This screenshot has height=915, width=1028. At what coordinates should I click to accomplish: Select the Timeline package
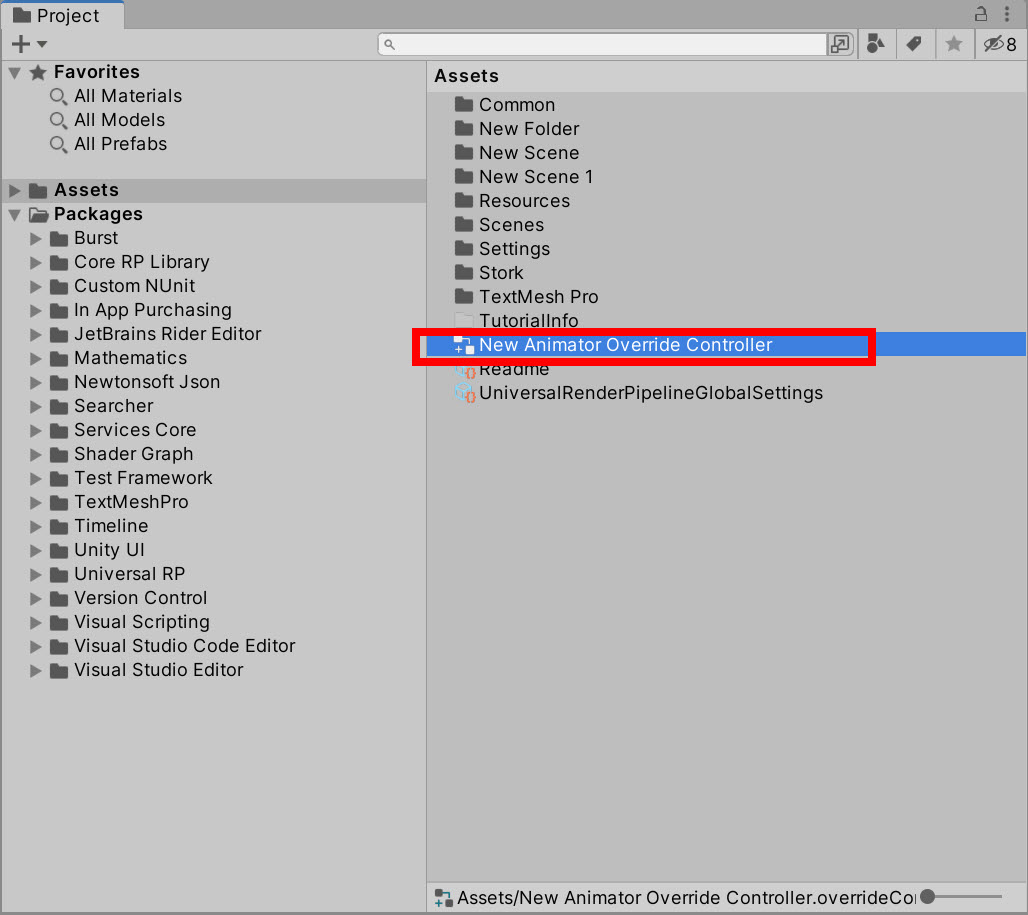(111, 526)
